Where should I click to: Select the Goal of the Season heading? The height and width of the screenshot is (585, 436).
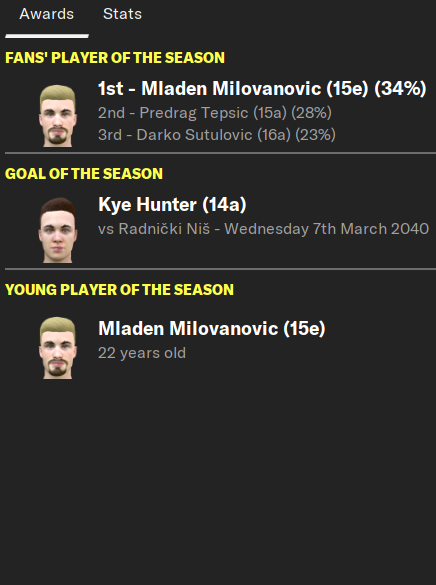84,174
